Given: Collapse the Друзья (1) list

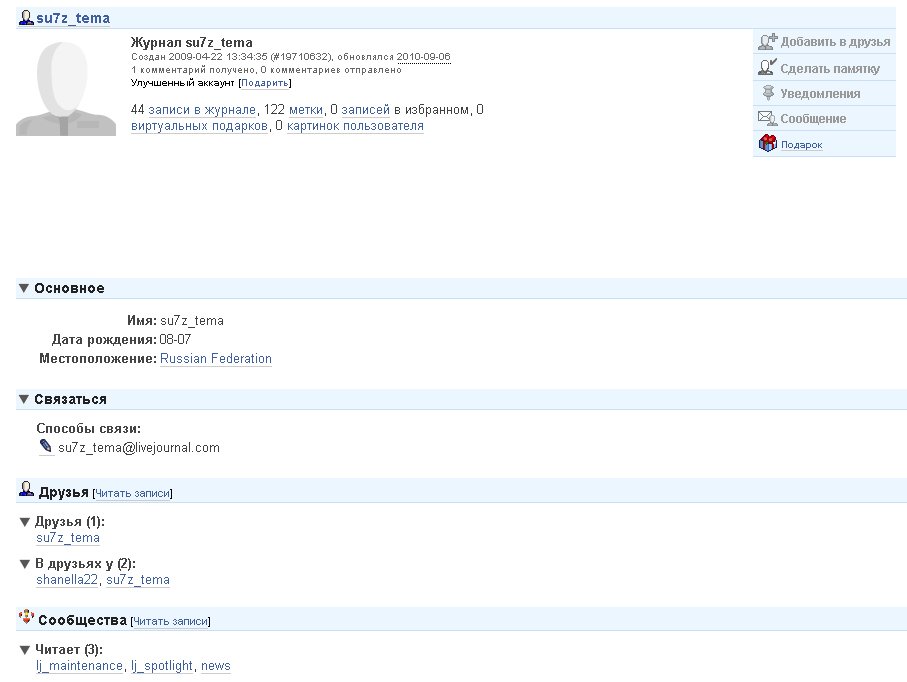Looking at the screenshot, I should (25, 522).
